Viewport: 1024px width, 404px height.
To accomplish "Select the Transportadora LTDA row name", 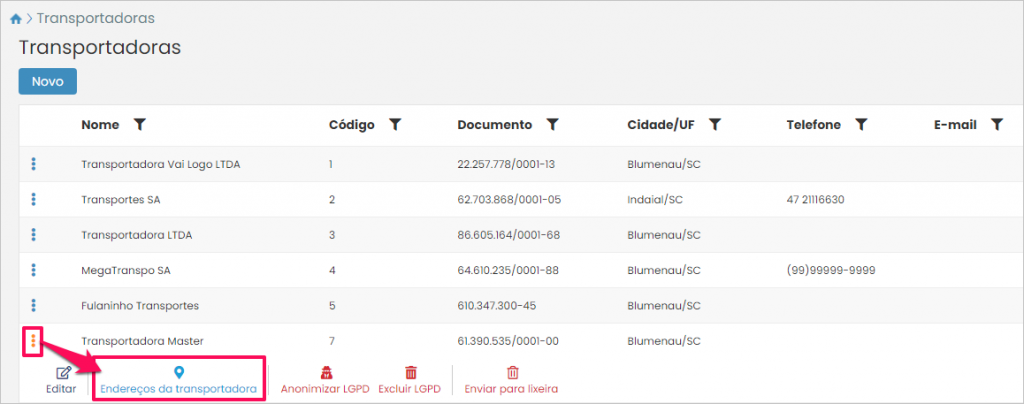I will coord(136,235).
